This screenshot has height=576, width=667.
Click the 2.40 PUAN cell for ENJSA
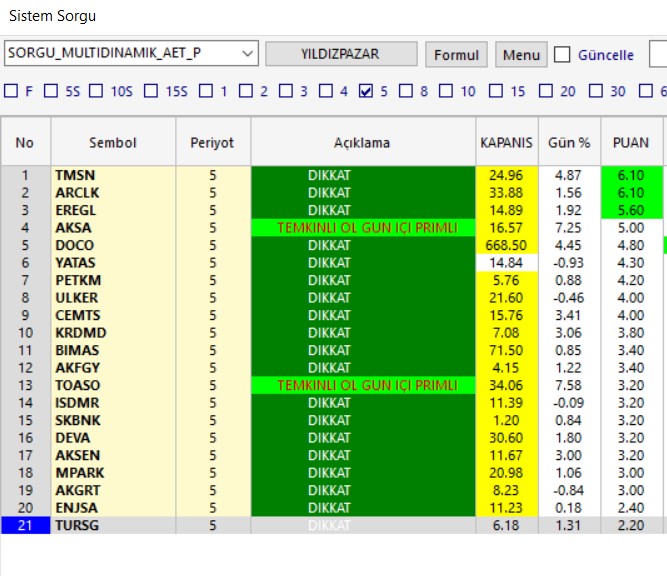(631, 508)
